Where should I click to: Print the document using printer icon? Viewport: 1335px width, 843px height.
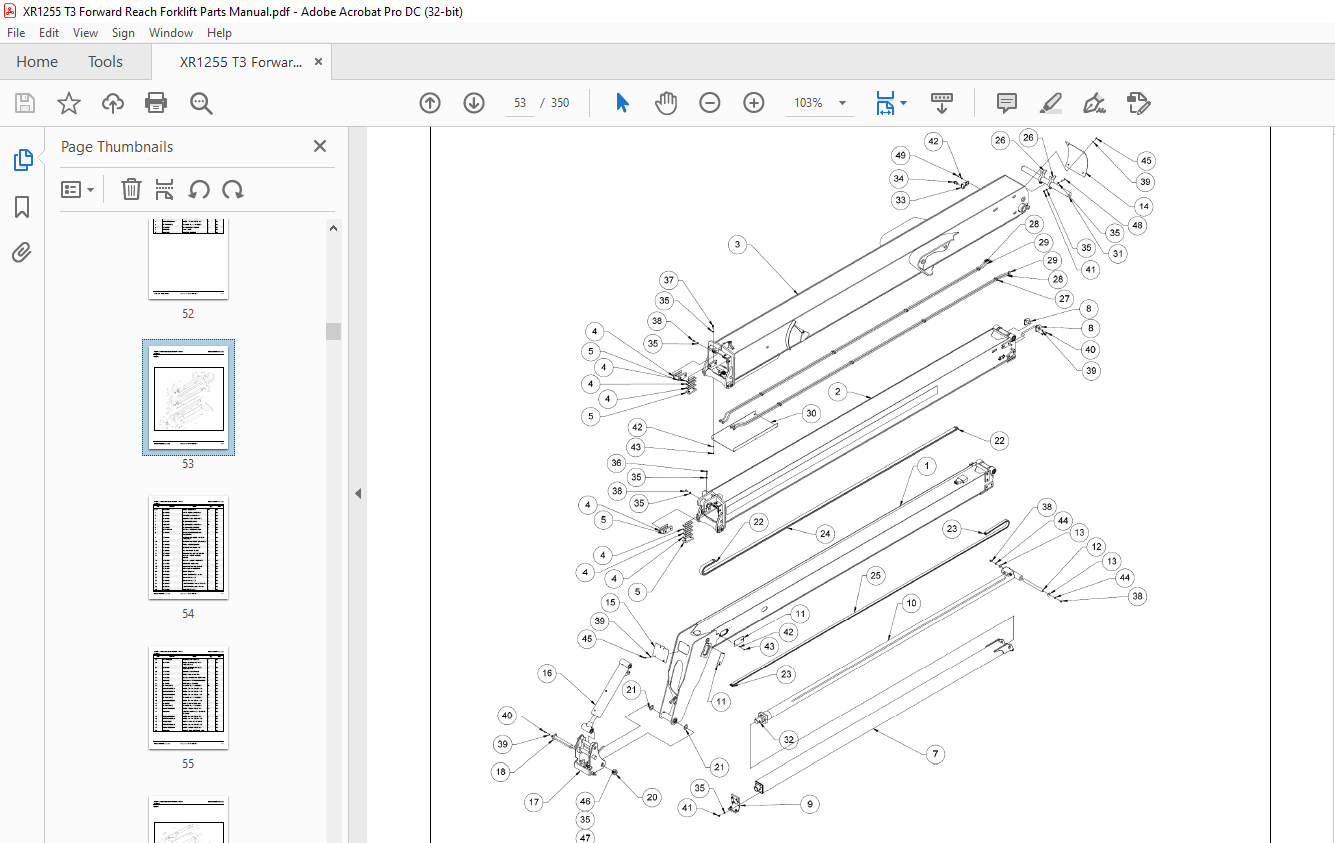point(156,103)
